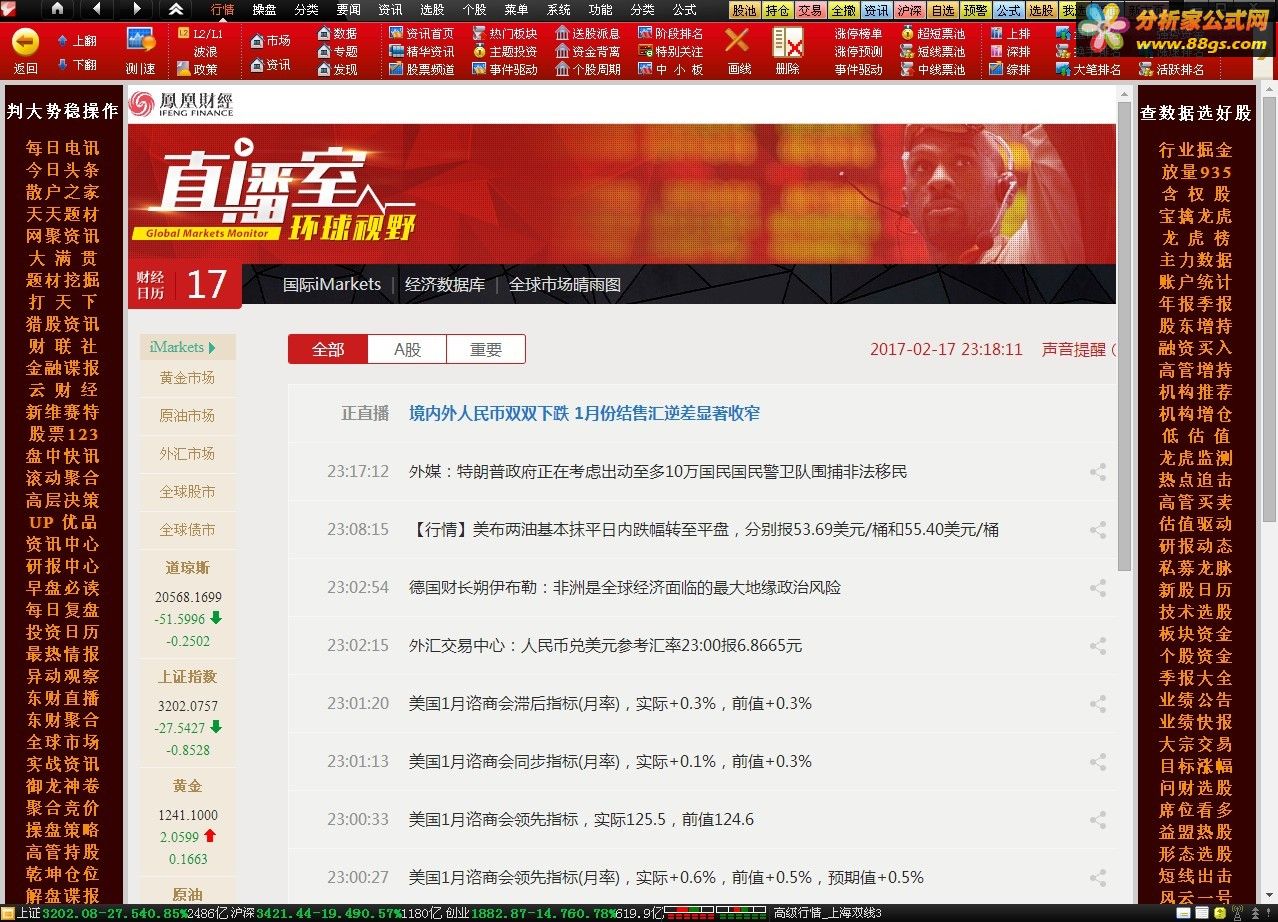Viewport: 1278px width, 922px height.
Task: Open 活跃排名 in the toolbar
Action: tap(1171, 70)
